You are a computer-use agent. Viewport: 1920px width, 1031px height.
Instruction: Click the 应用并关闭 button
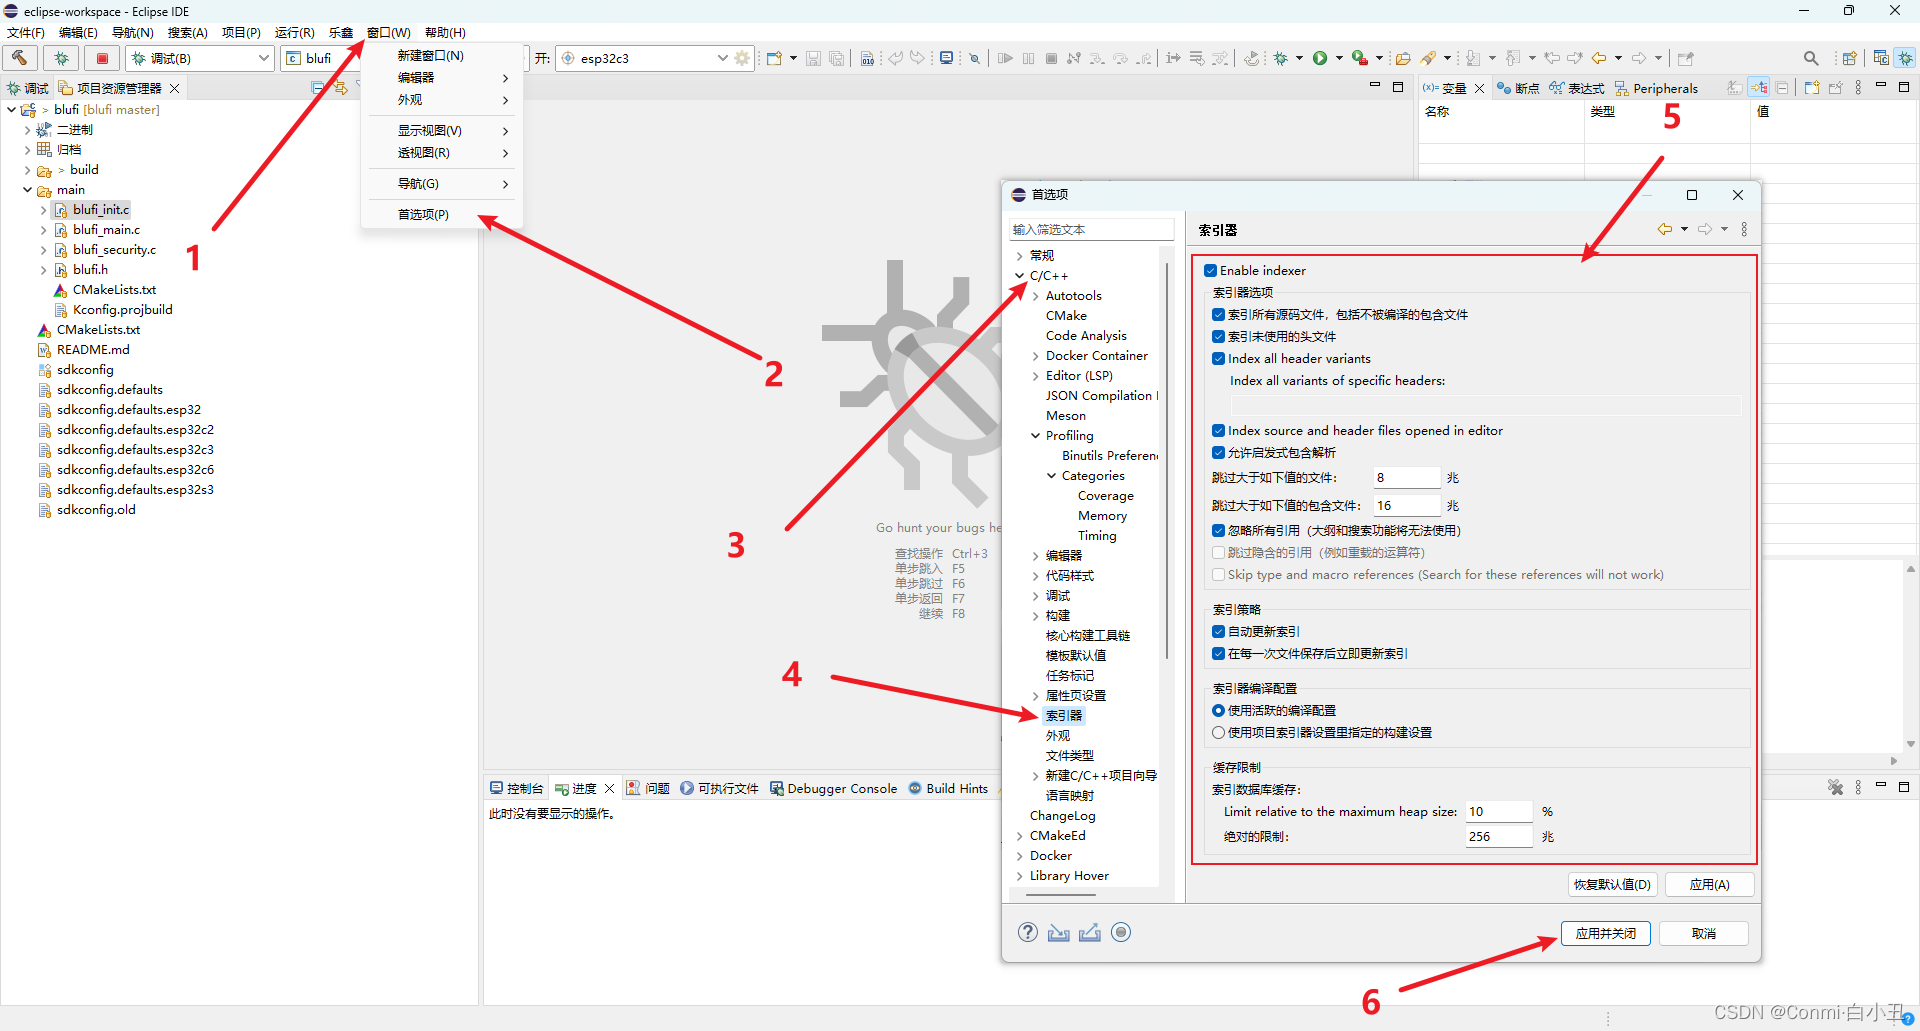pos(1605,933)
